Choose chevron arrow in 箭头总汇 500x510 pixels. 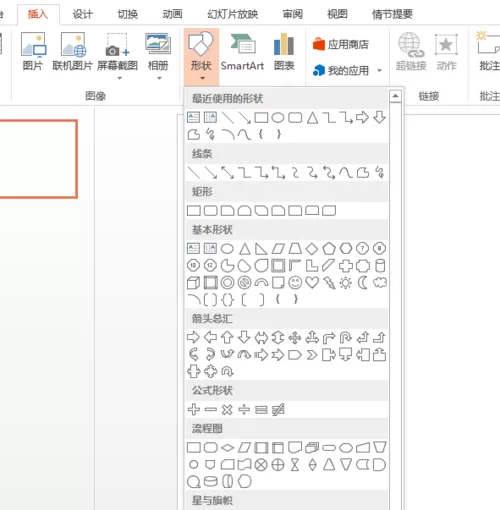coord(312,355)
